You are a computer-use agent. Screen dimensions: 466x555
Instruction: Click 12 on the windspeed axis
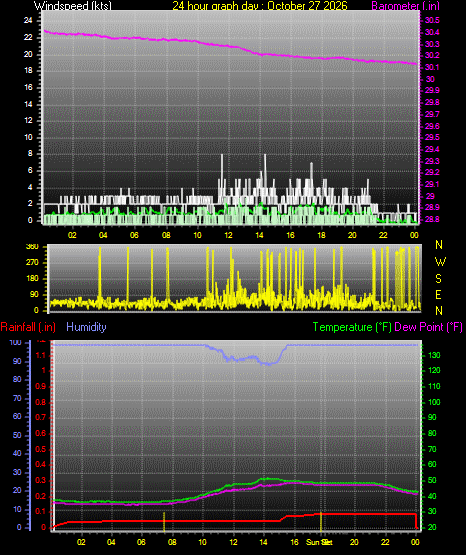tap(28, 120)
